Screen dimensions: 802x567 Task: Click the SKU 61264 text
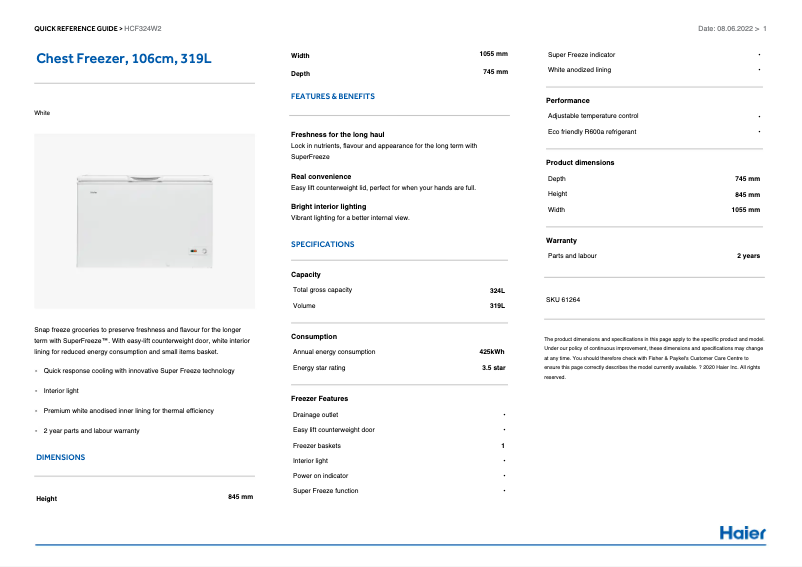(563, 299)
